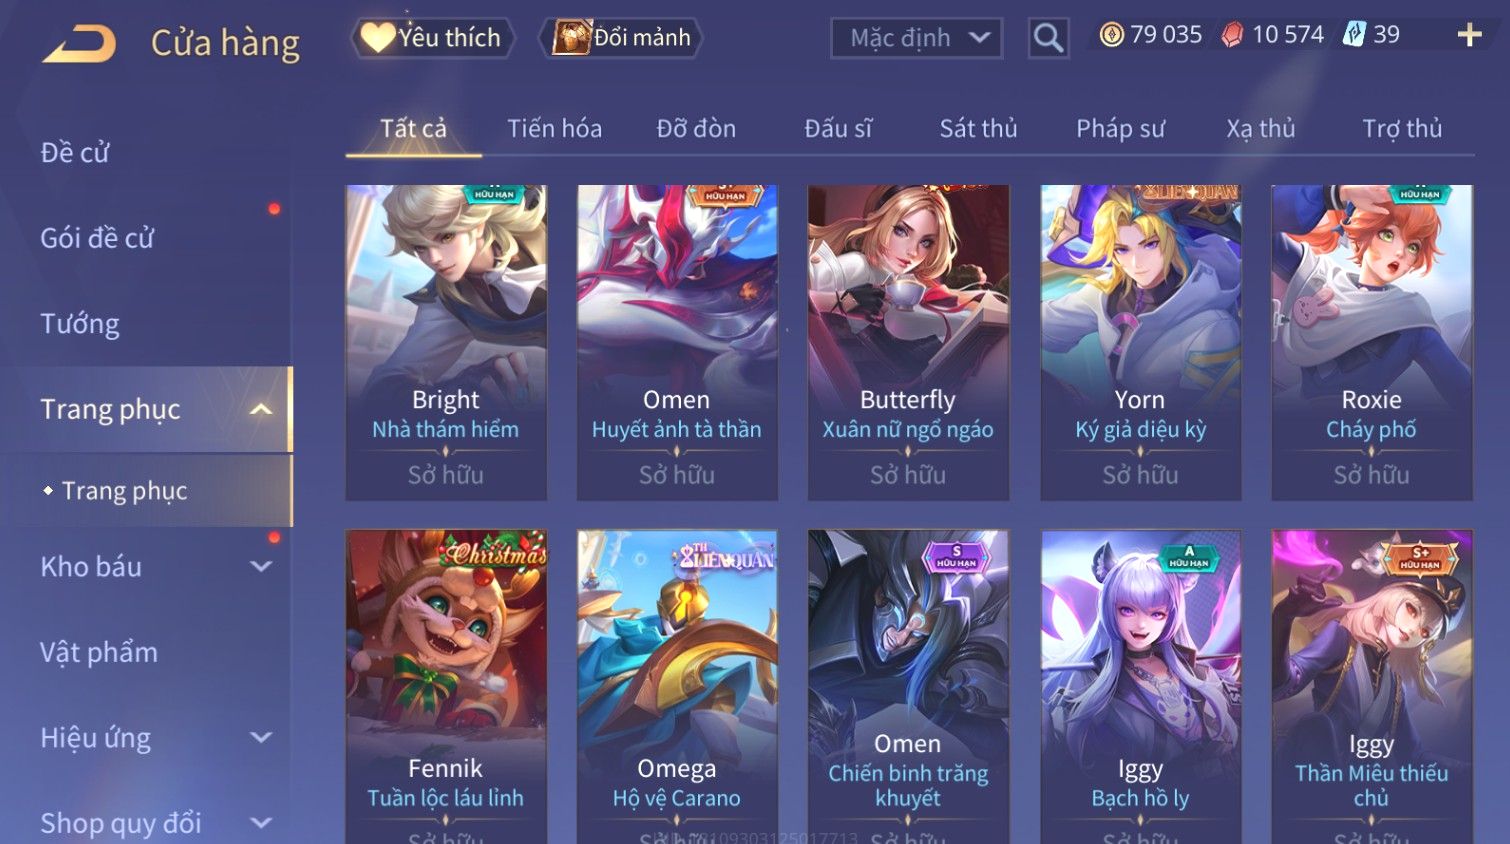Open Gói đề cử in sidebar

[x=97, y=238]
